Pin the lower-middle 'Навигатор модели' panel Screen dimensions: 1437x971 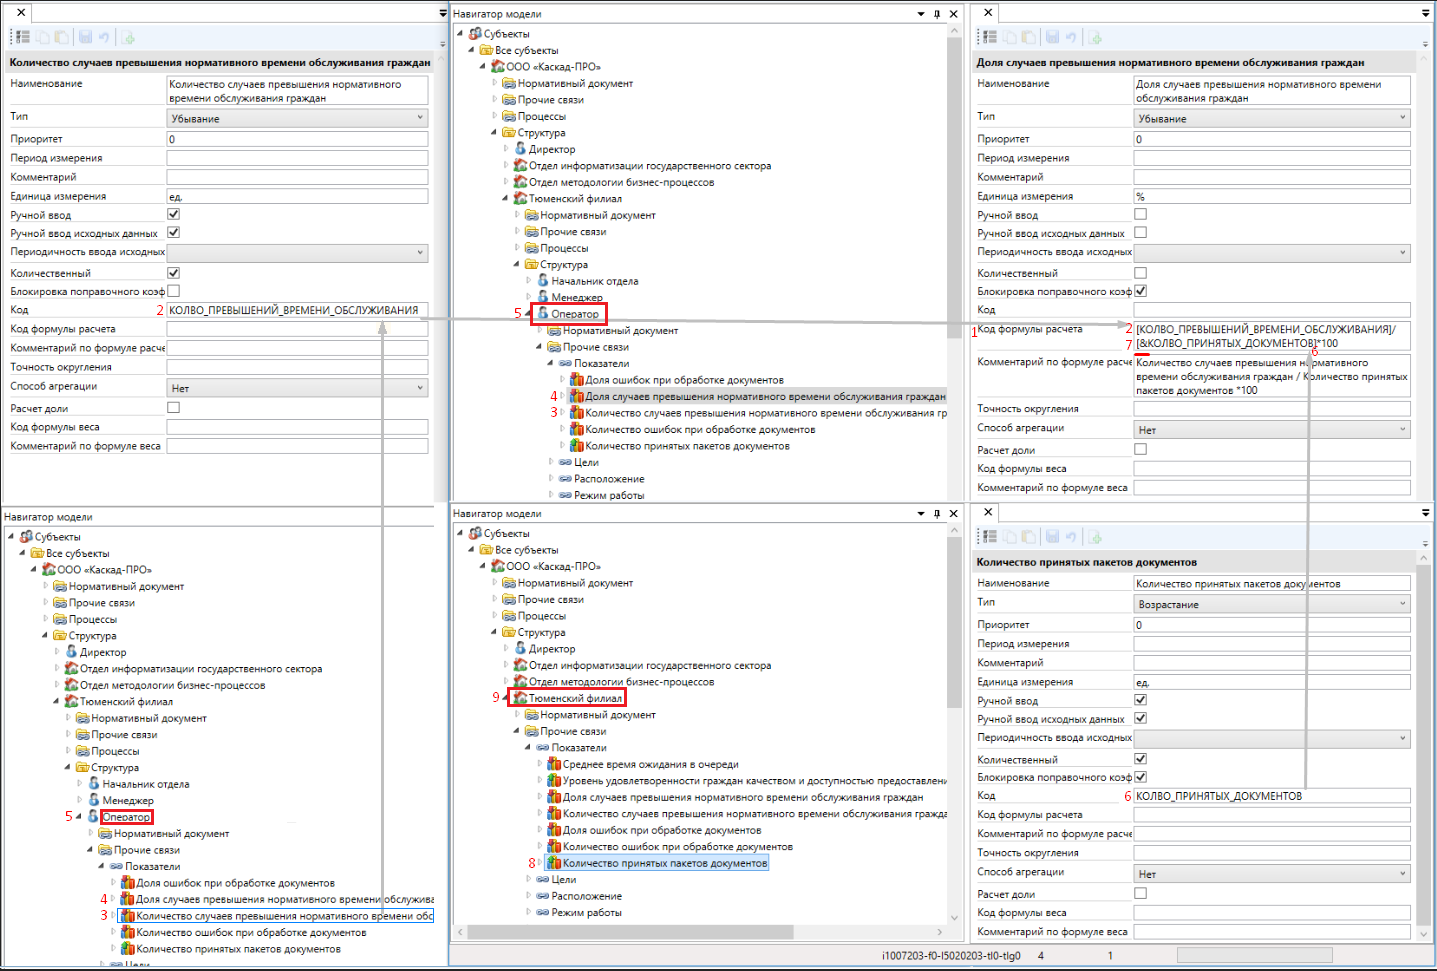[x=937, y=513]
